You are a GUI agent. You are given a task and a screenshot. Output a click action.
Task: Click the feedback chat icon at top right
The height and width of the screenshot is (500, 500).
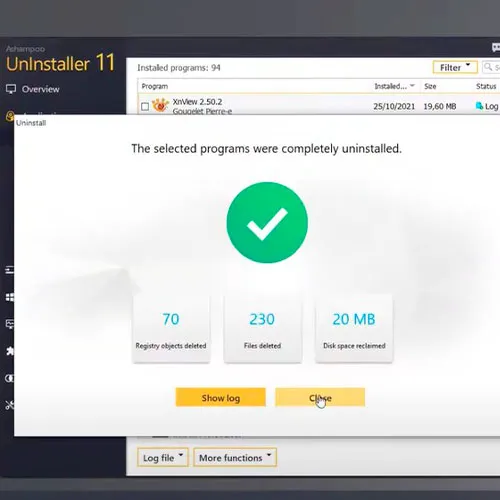click(x=496, y=48)
